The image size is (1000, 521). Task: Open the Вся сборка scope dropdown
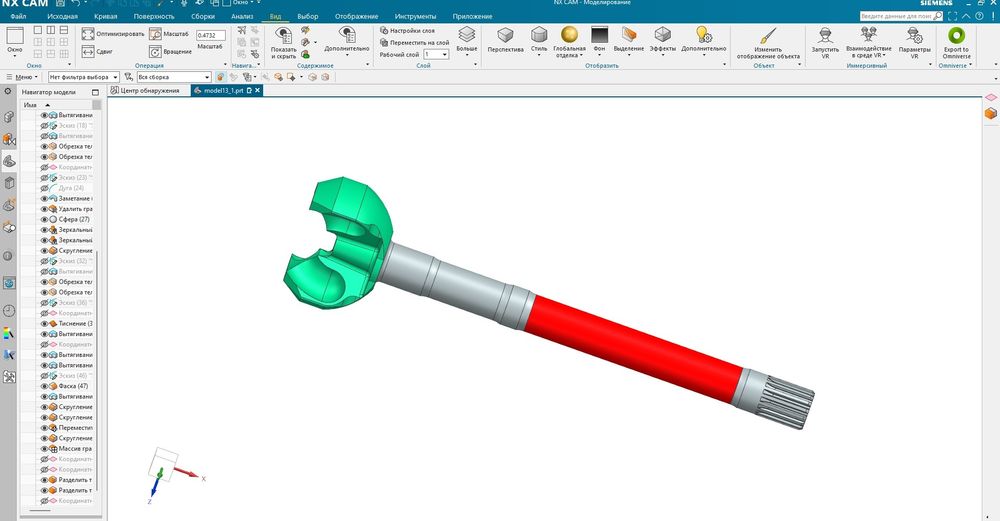[173, 77]
